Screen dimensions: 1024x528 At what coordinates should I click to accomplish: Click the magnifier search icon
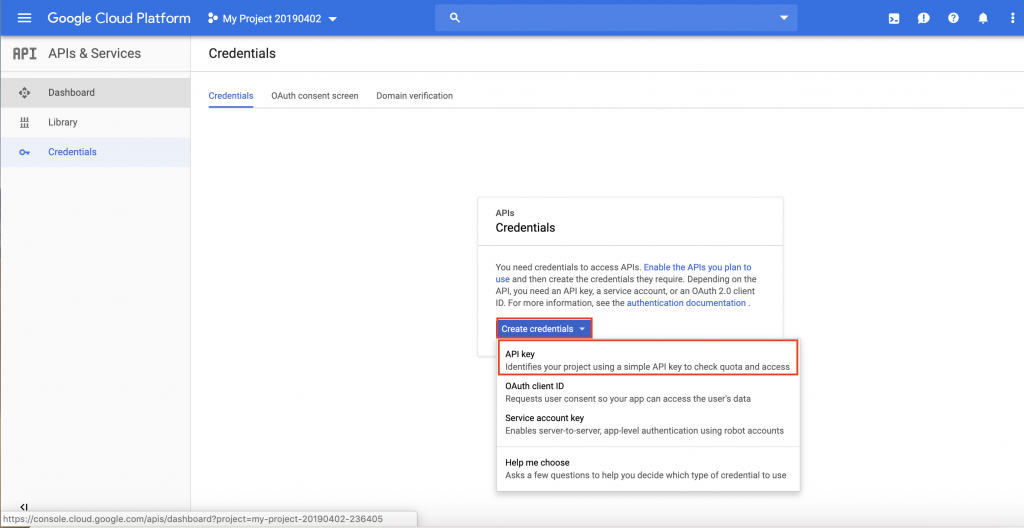point(455,18)
